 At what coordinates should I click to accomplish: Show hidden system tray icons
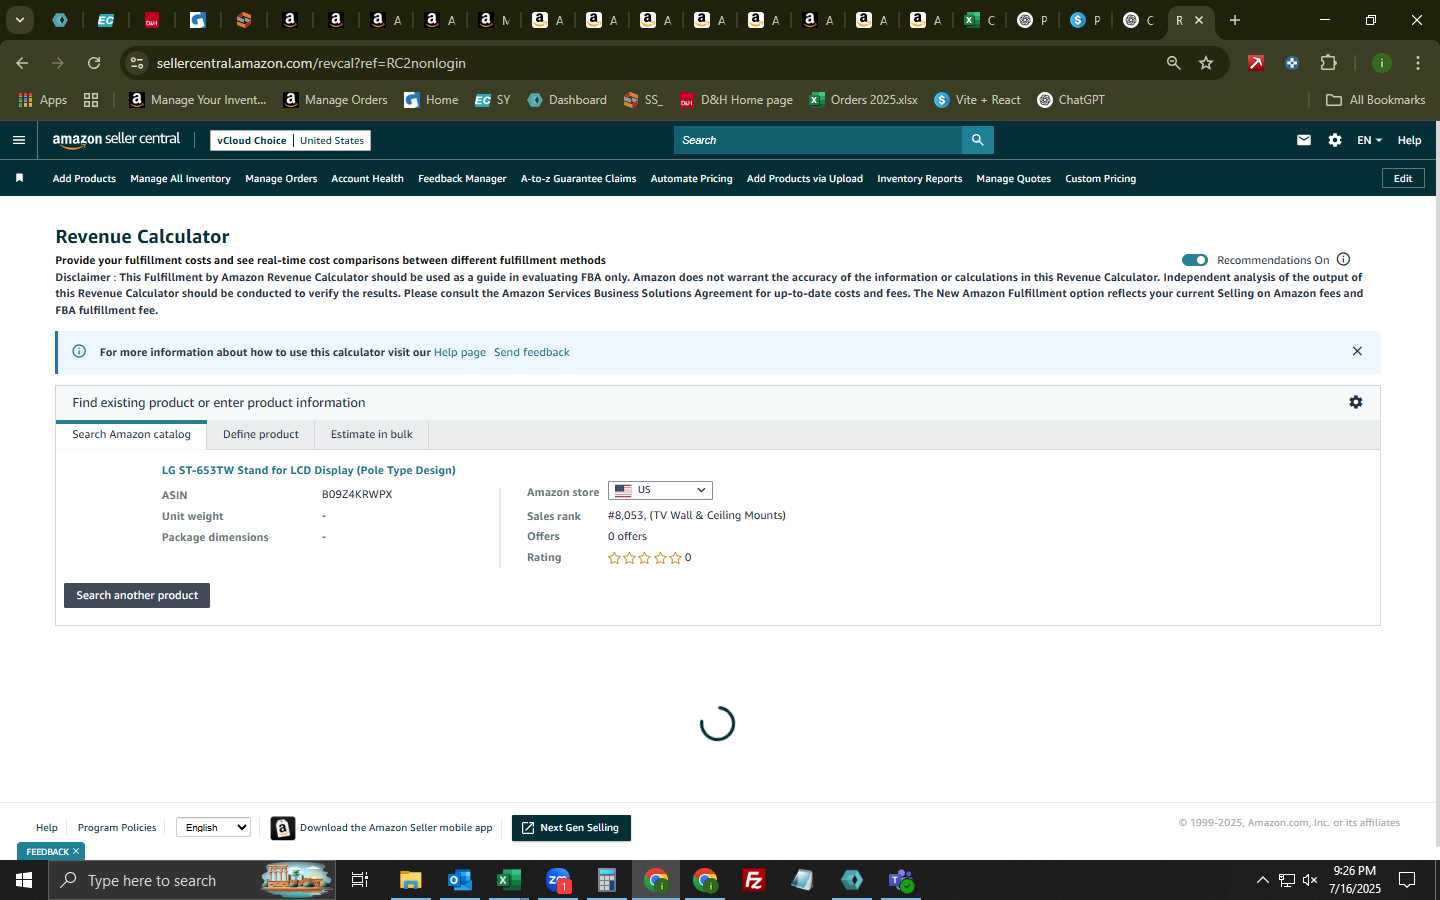(1262, 880)
